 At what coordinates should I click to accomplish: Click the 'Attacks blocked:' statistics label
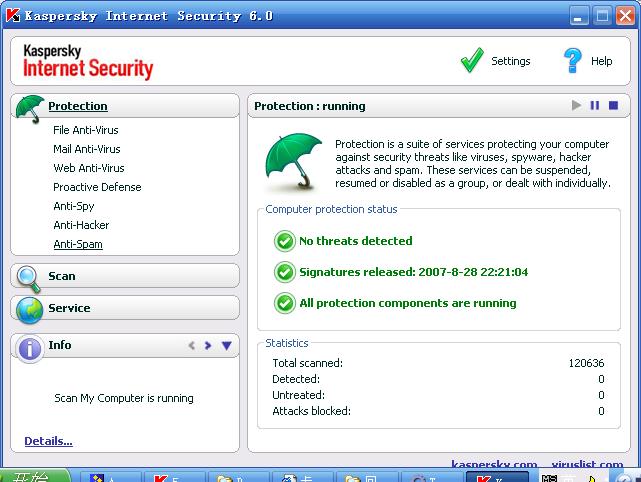pyautogui.click(x=312, y=411)
